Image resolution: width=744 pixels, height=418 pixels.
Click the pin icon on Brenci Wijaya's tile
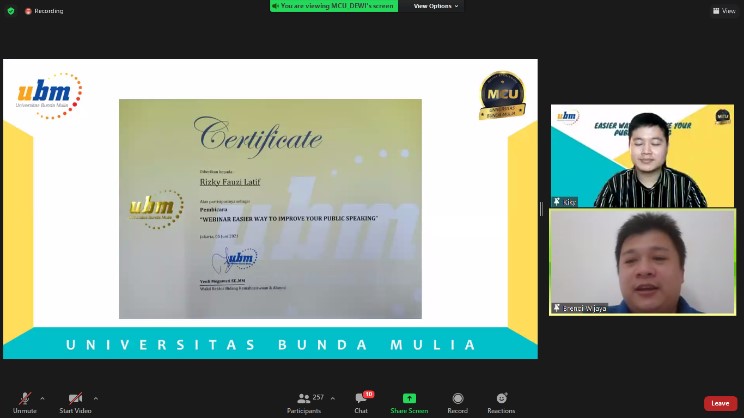[x=557, y=308]
